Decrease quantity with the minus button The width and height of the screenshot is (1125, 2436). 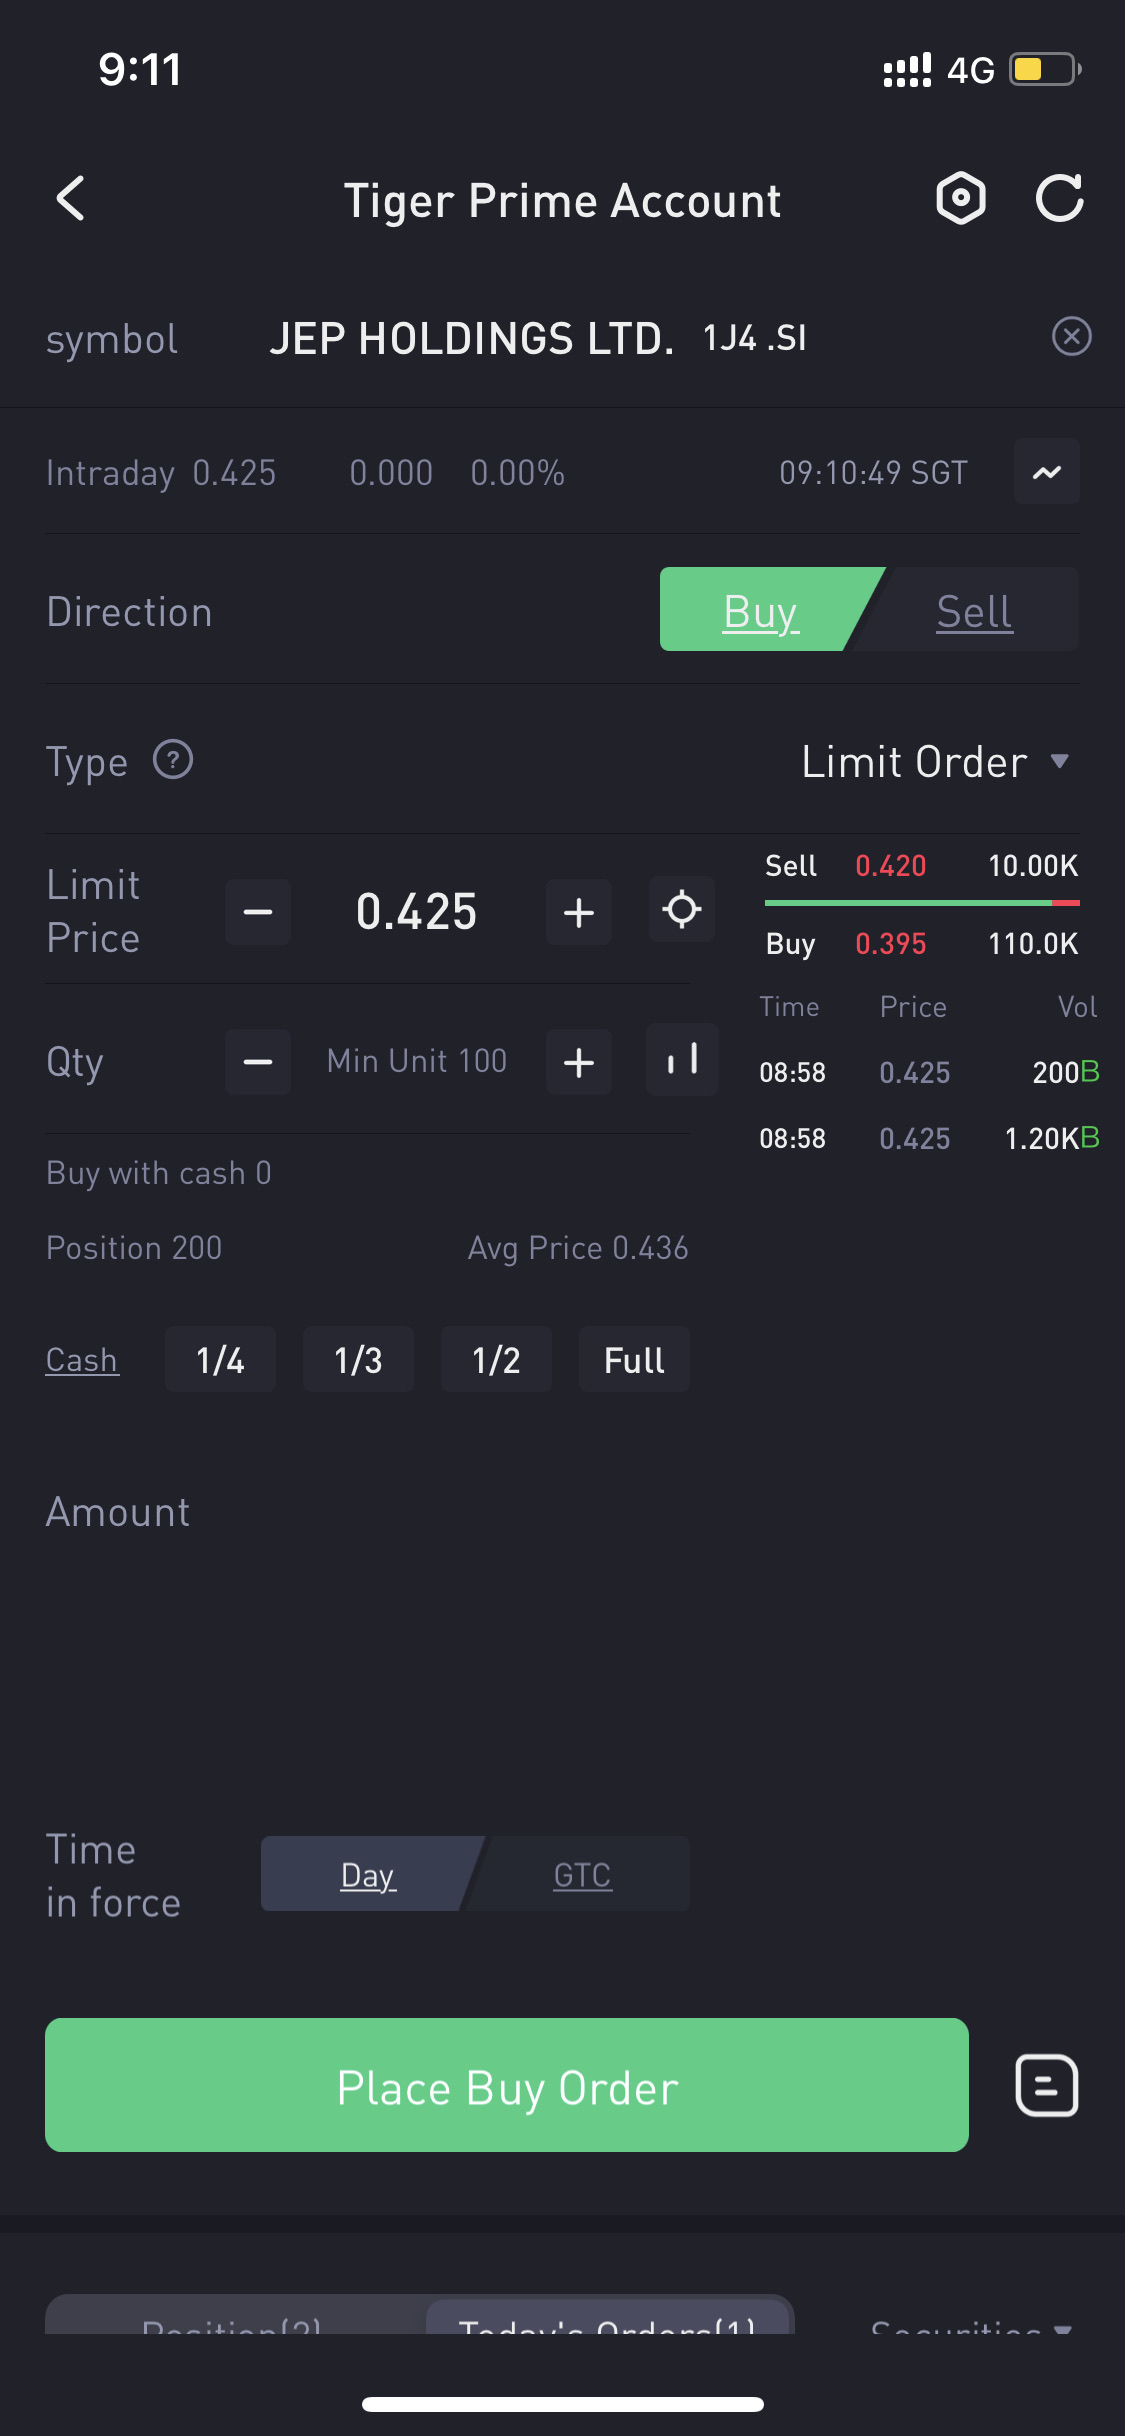pyautogui.click(x=258, y=1062)
